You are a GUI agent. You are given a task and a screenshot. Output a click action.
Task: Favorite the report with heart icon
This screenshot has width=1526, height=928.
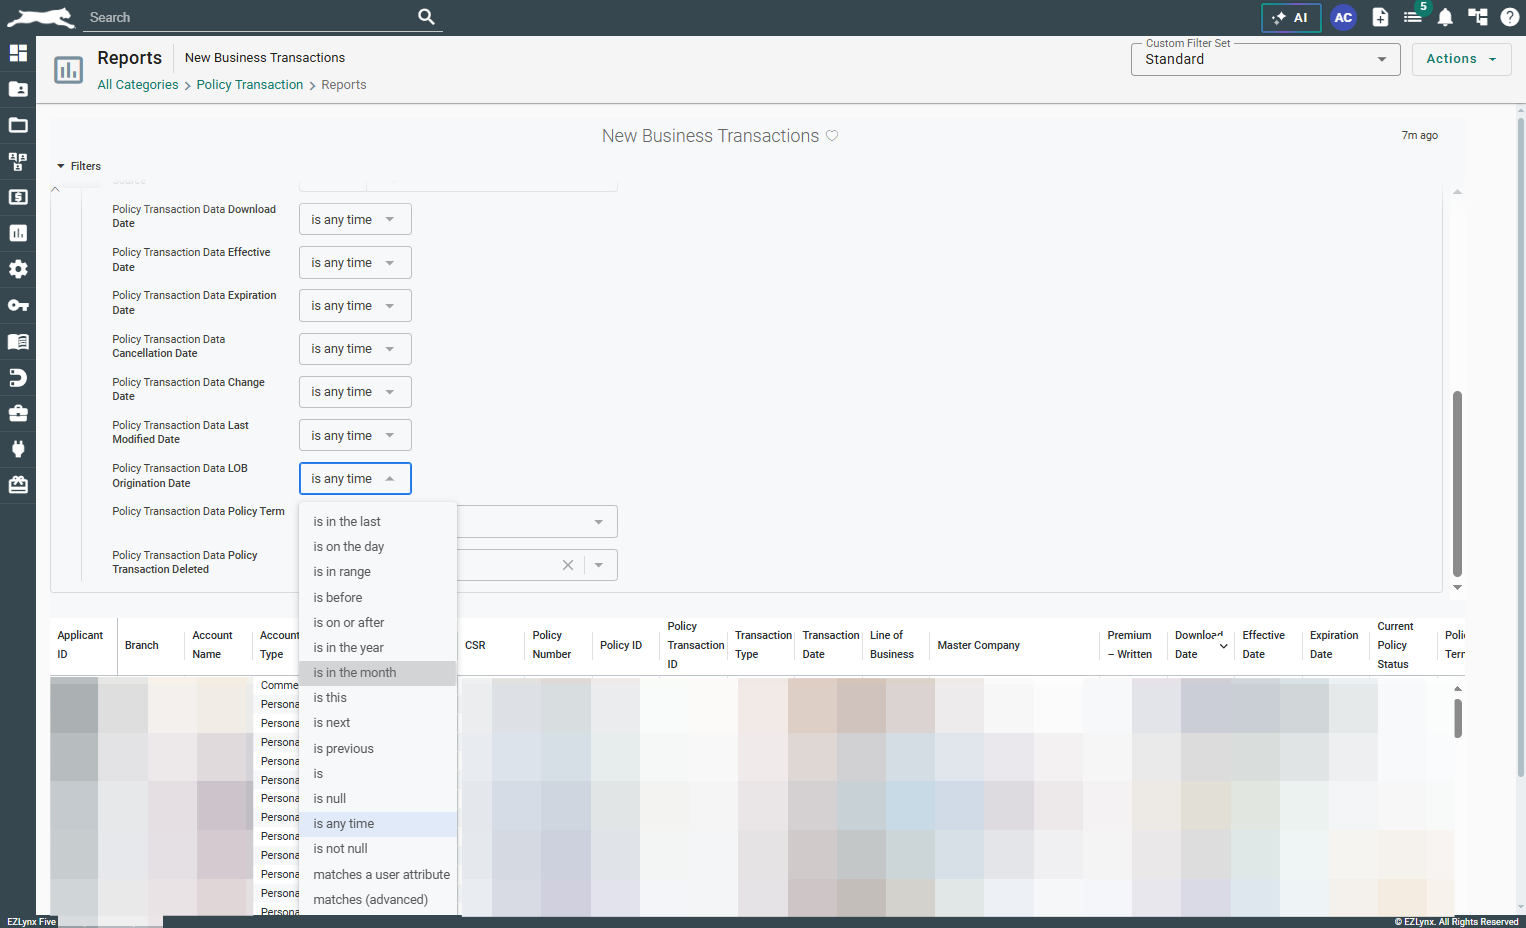point(832,136)
